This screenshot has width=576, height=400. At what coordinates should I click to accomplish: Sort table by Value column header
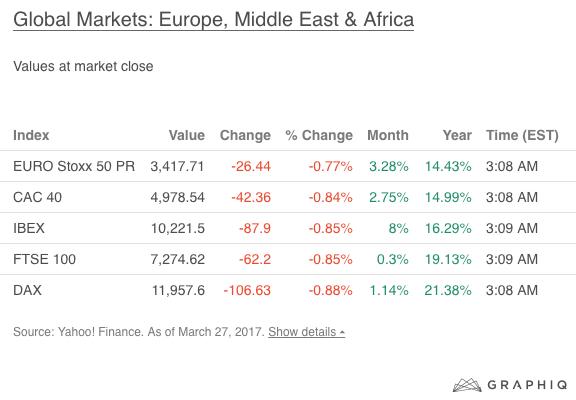187,135
